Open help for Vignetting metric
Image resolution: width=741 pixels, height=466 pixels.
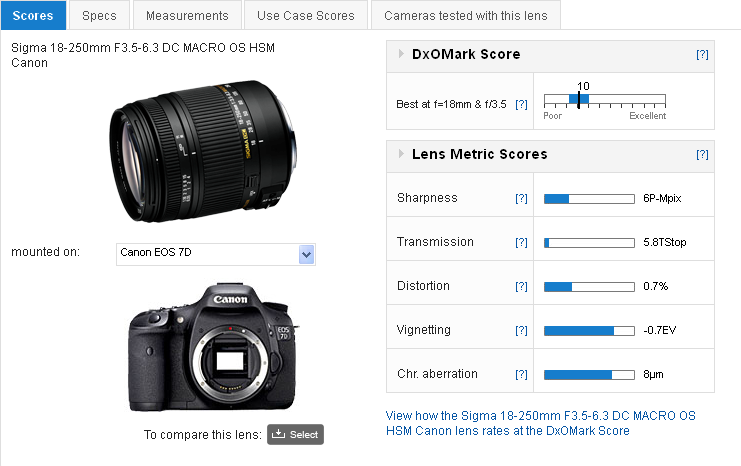tap(521, 330)
